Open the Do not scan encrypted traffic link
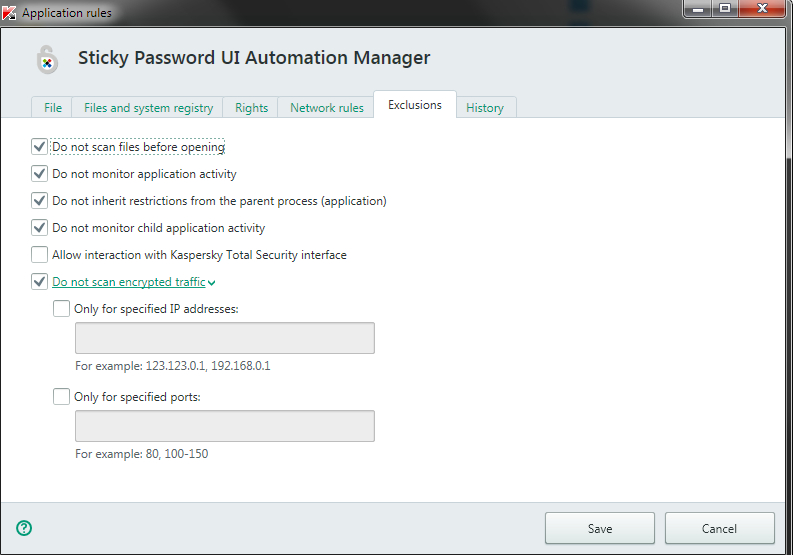The image size is (793, 555). [128, 282]
